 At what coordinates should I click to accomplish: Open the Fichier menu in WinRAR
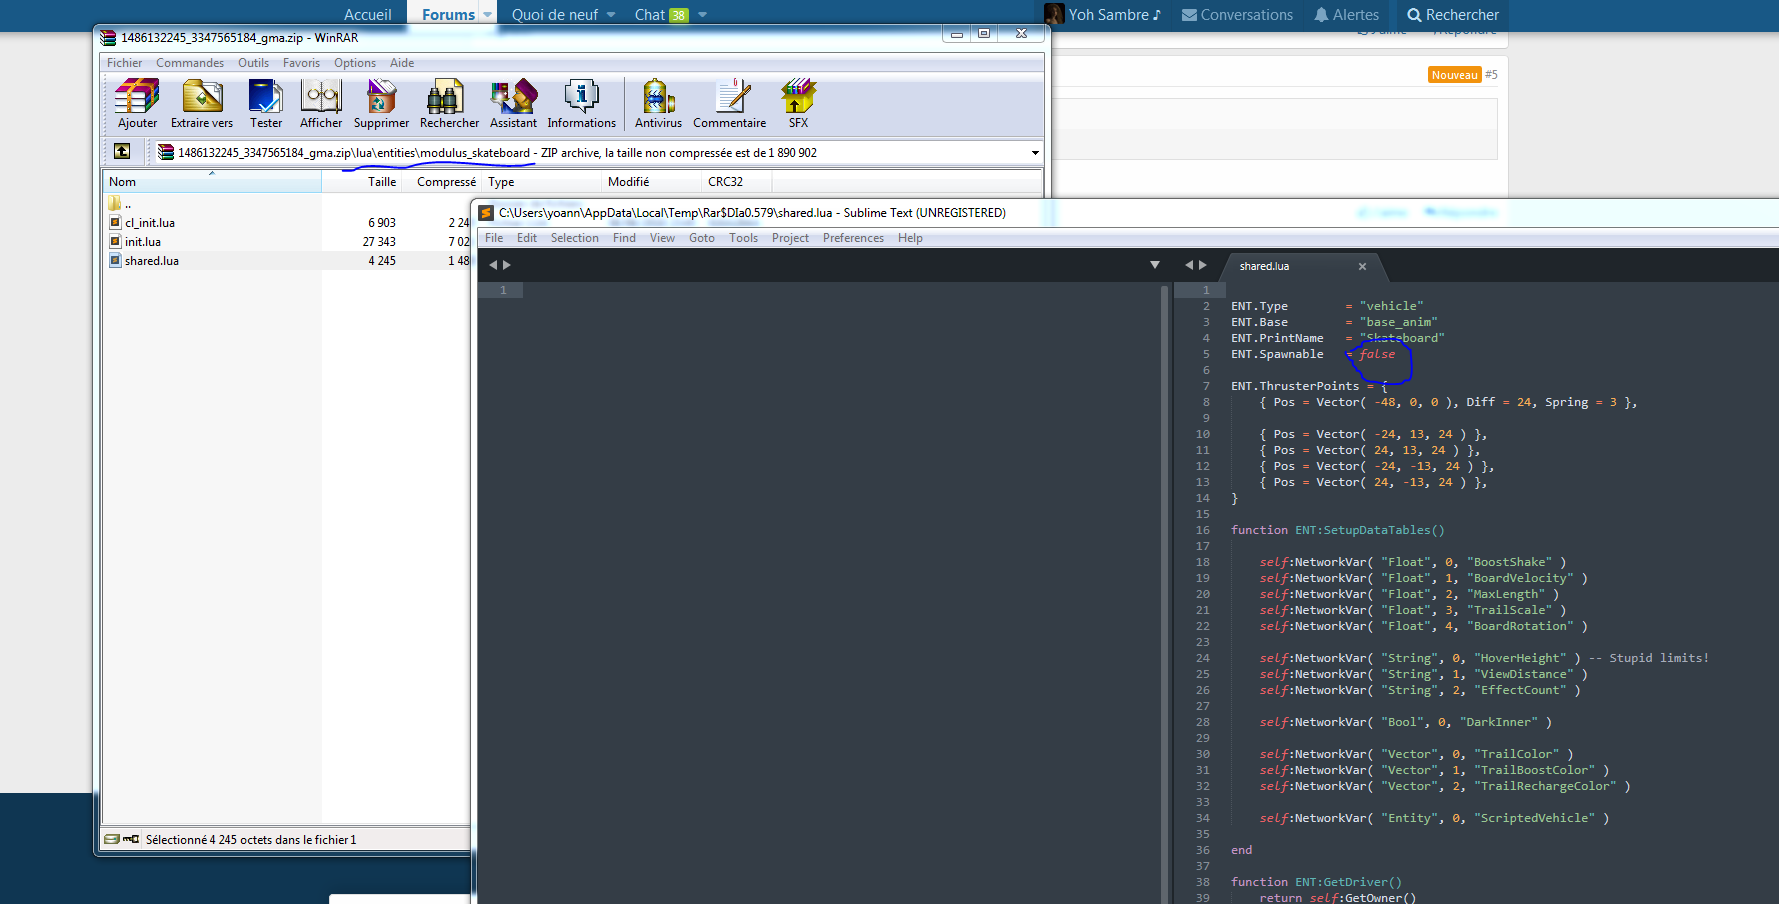[x=125, y=63]
